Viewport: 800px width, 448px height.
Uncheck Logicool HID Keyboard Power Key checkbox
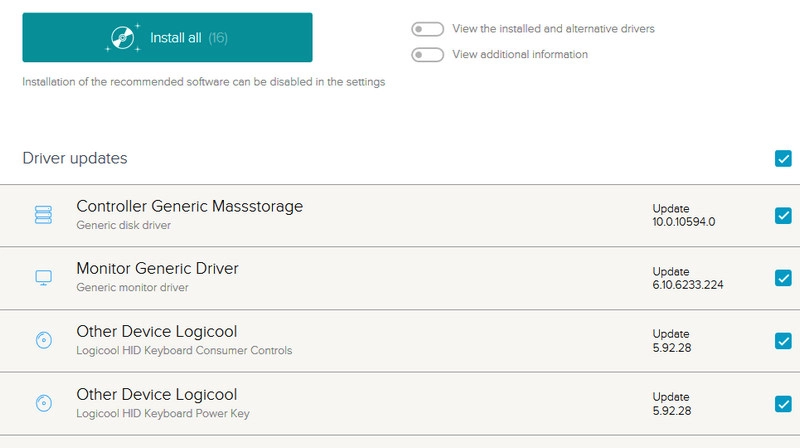tap(783, 404)
